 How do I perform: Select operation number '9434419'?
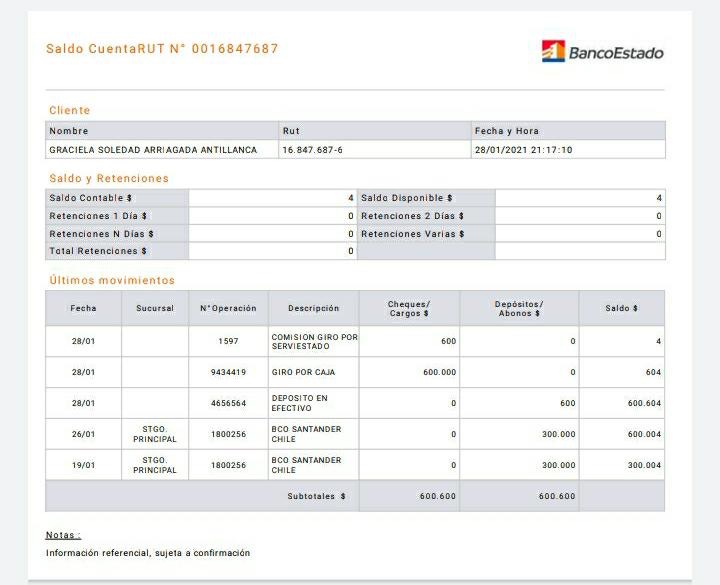[x=228, y=372]
